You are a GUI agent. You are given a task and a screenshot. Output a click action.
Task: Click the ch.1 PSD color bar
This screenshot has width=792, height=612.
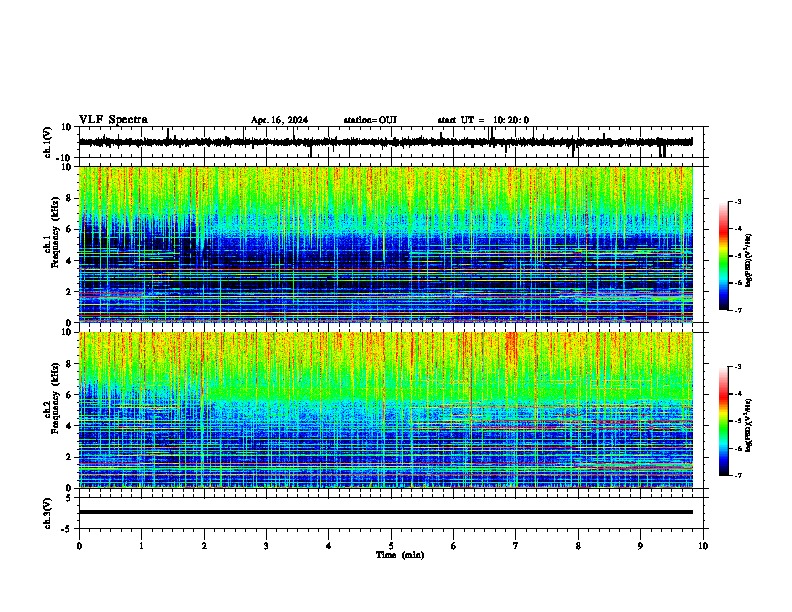(723, 256)
